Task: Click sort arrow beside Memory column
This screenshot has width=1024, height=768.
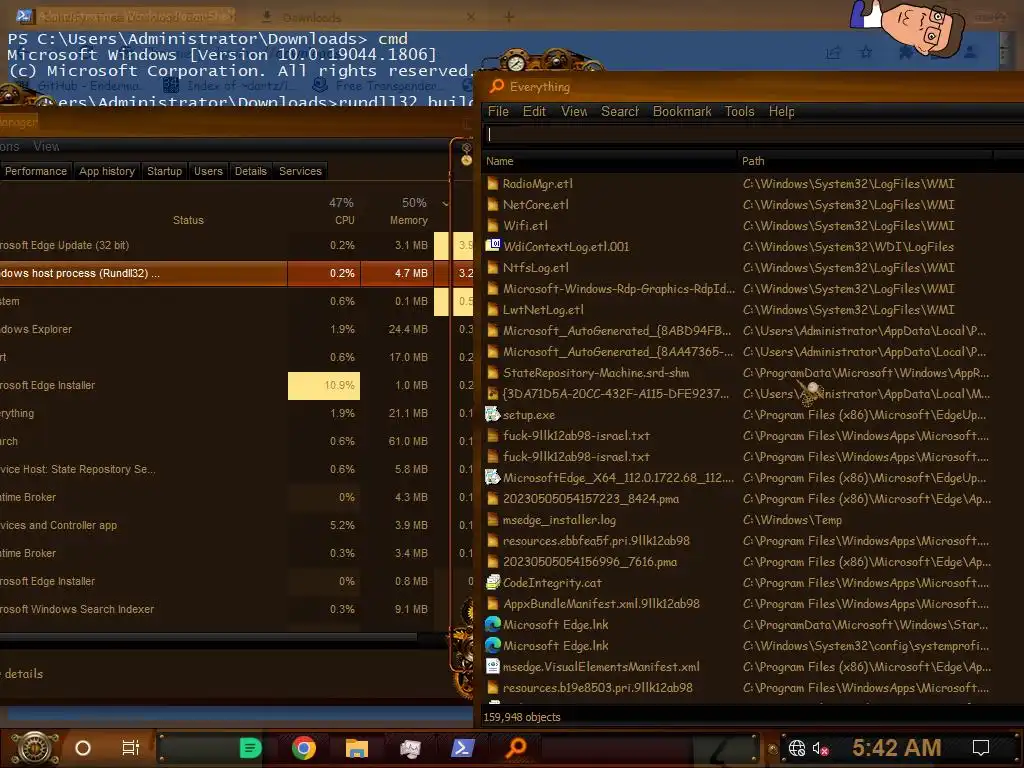Action: coord(445,204)
